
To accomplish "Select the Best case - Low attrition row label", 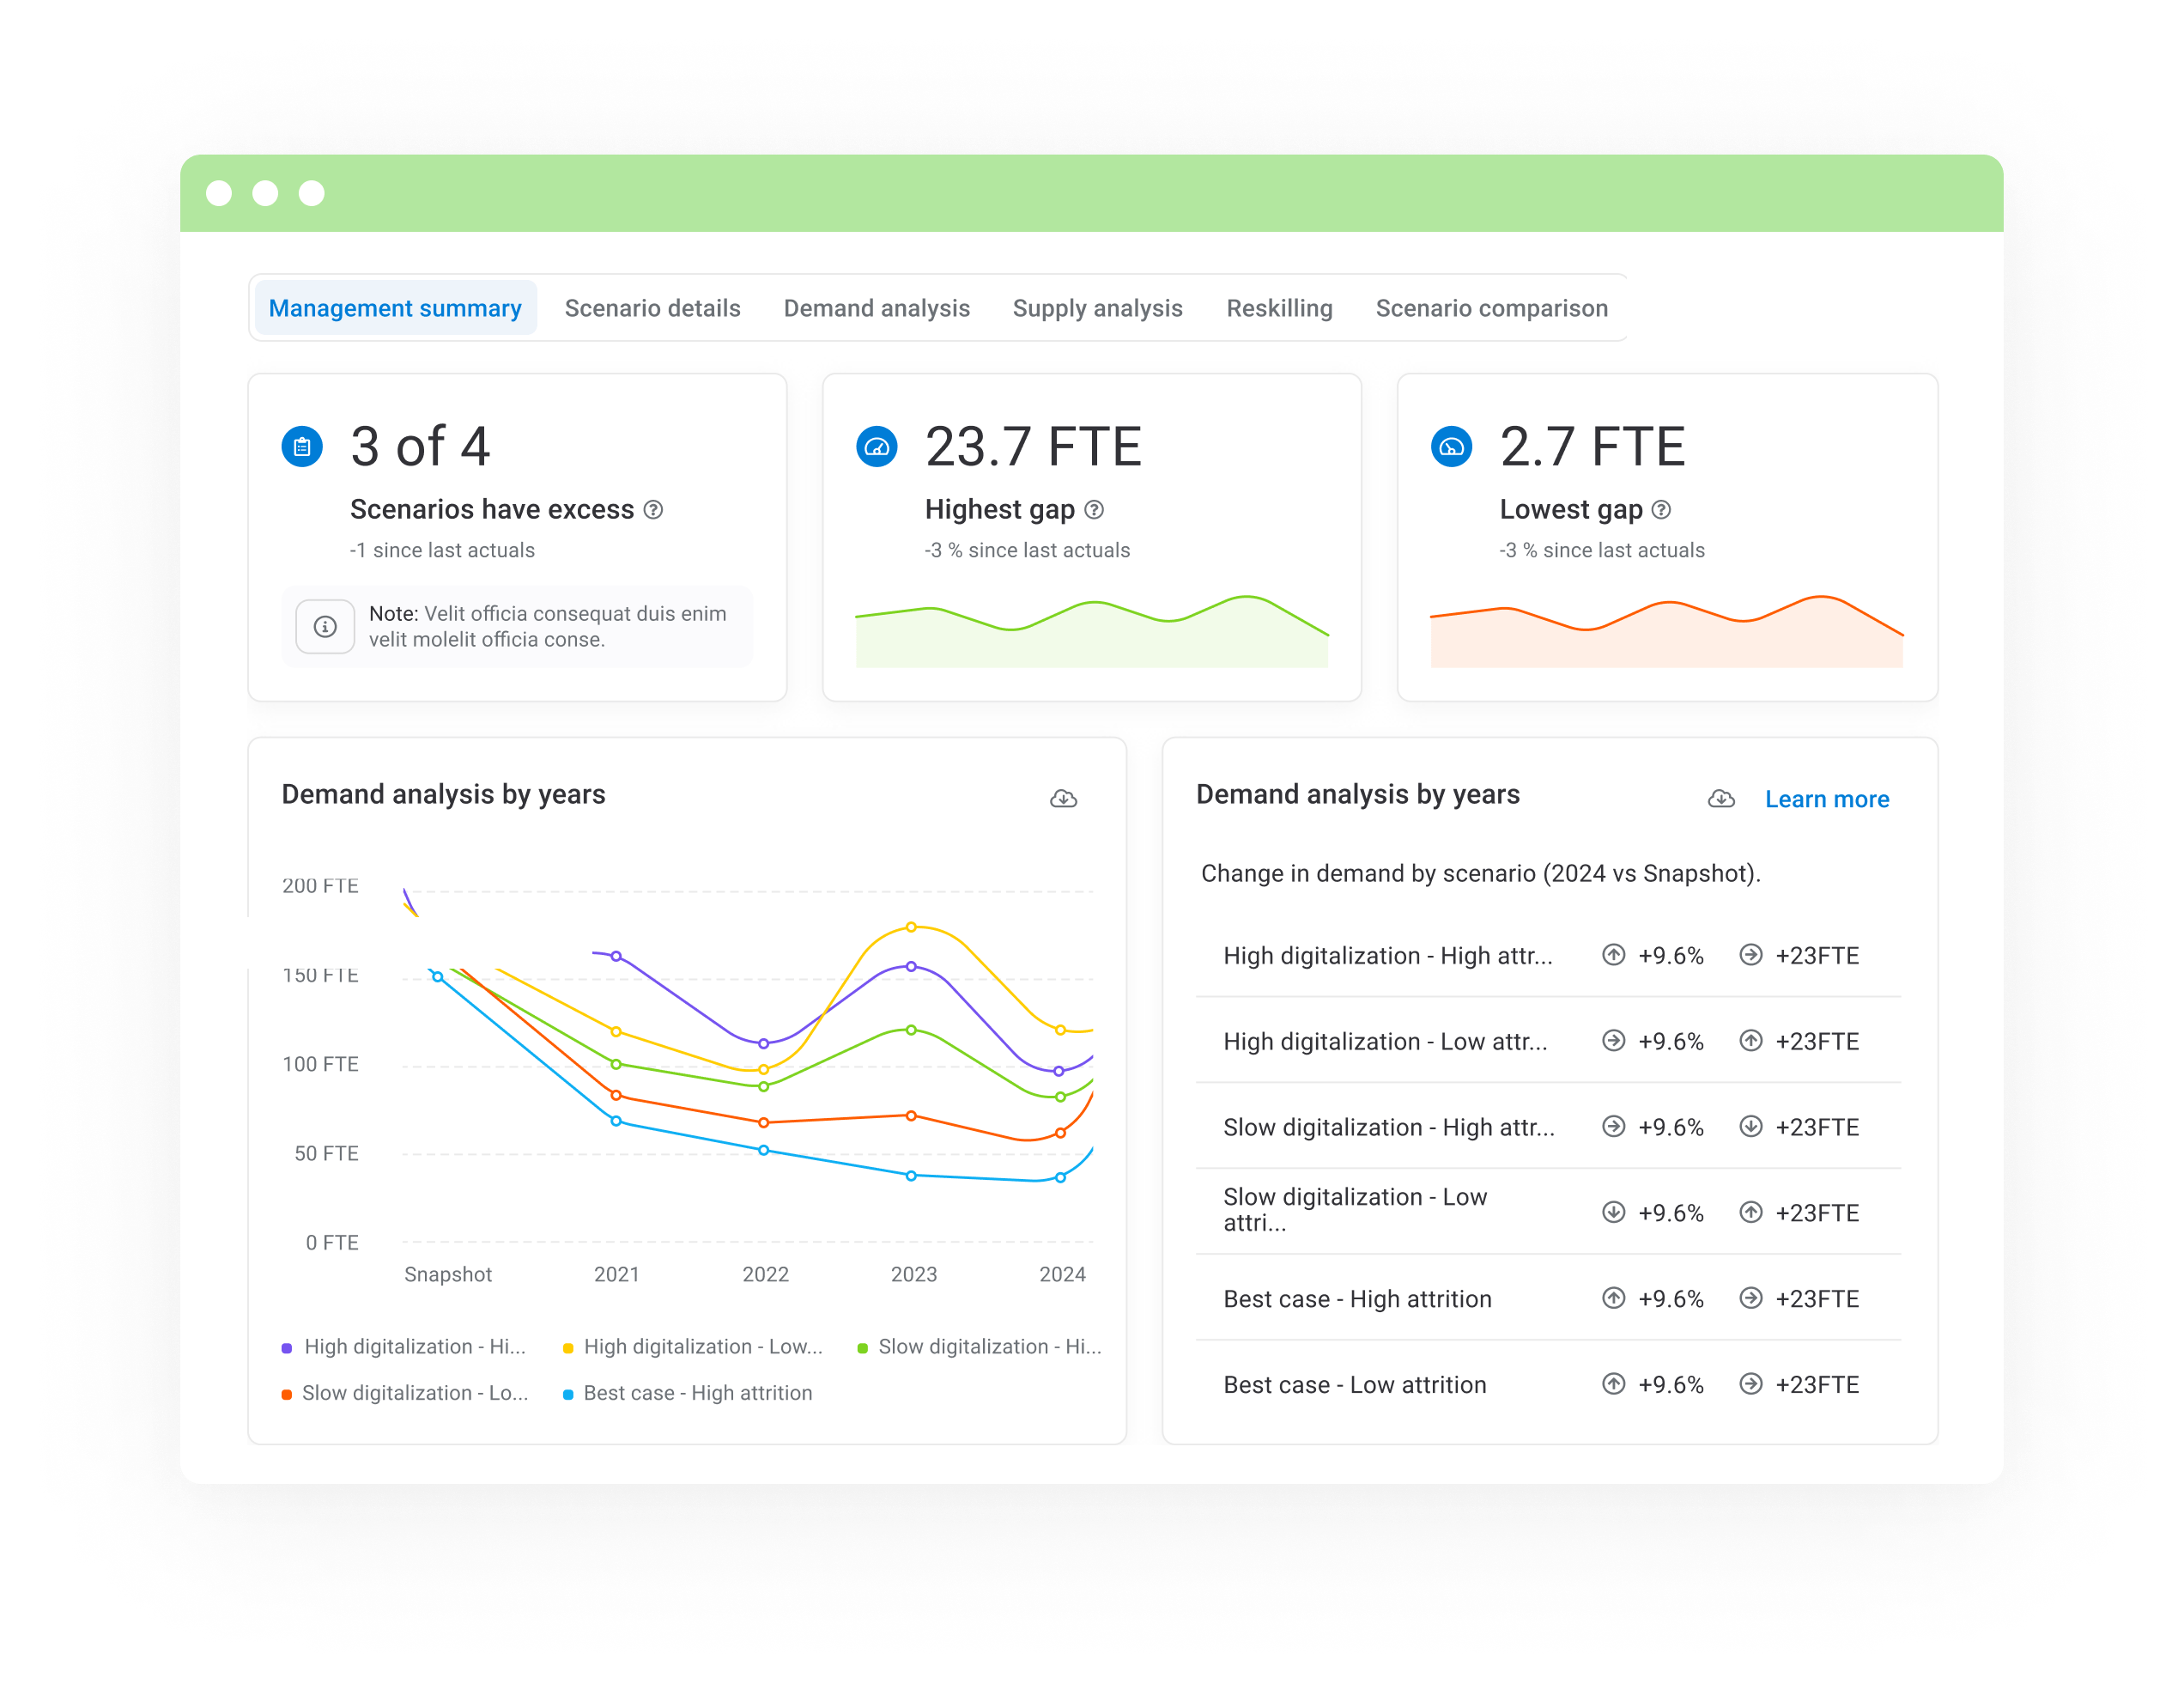I will [1354, 1386].
